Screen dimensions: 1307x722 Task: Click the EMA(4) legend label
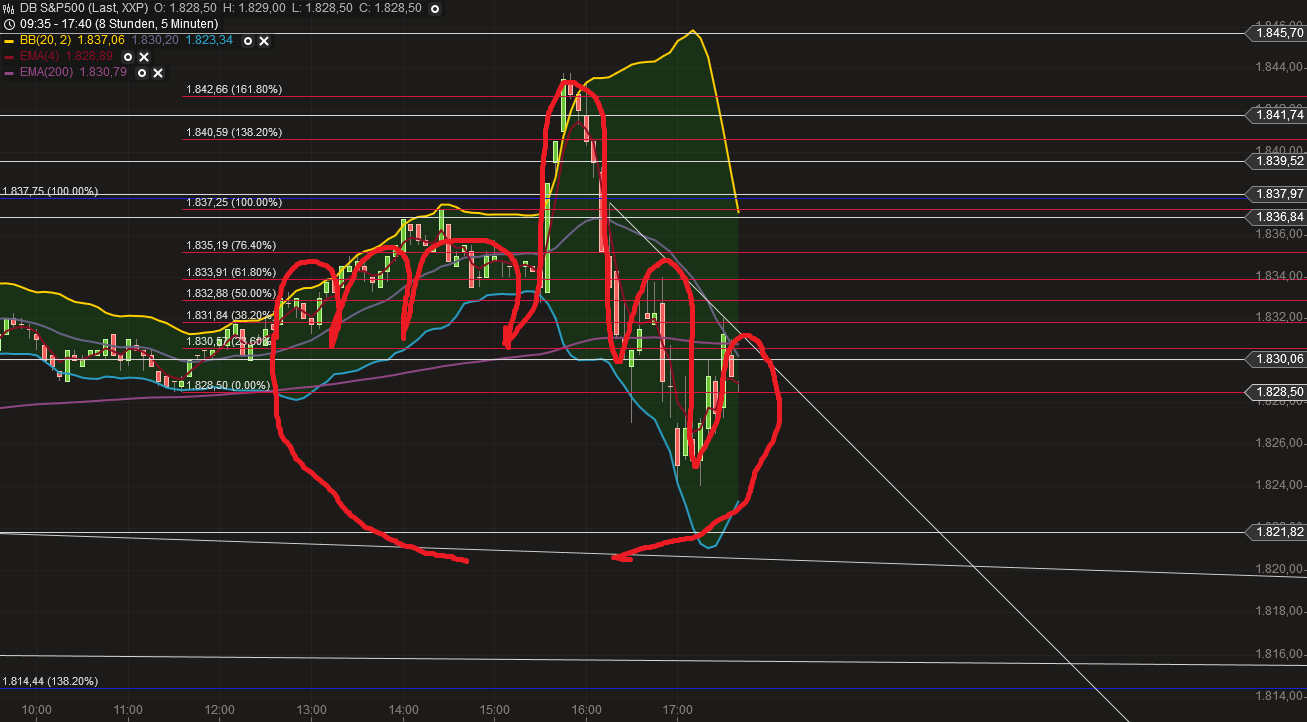tap(38, 57)
